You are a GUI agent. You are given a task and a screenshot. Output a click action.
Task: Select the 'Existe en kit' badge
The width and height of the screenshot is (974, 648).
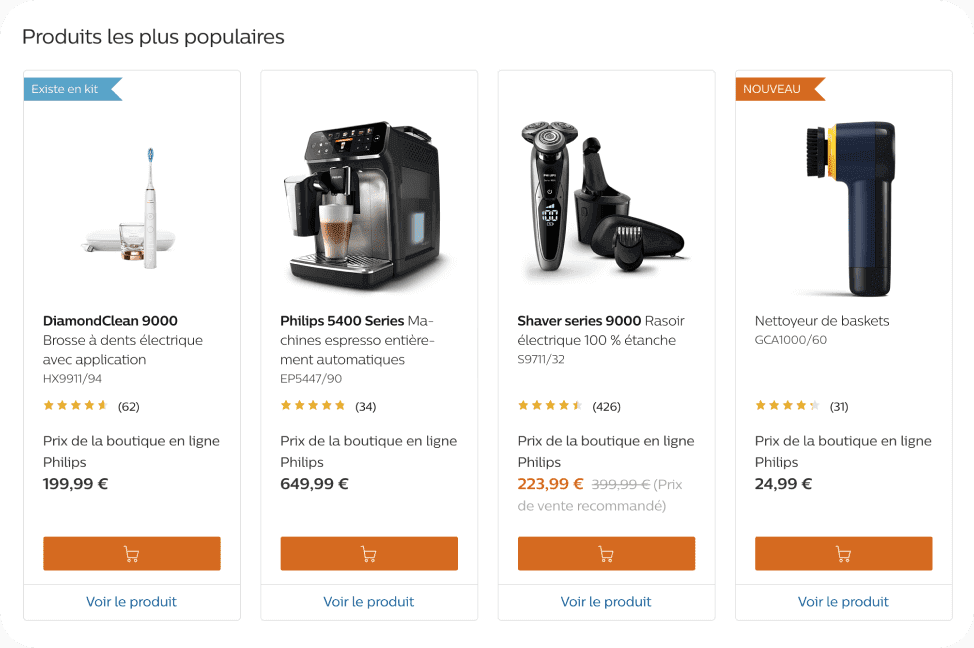coord(65,88)
